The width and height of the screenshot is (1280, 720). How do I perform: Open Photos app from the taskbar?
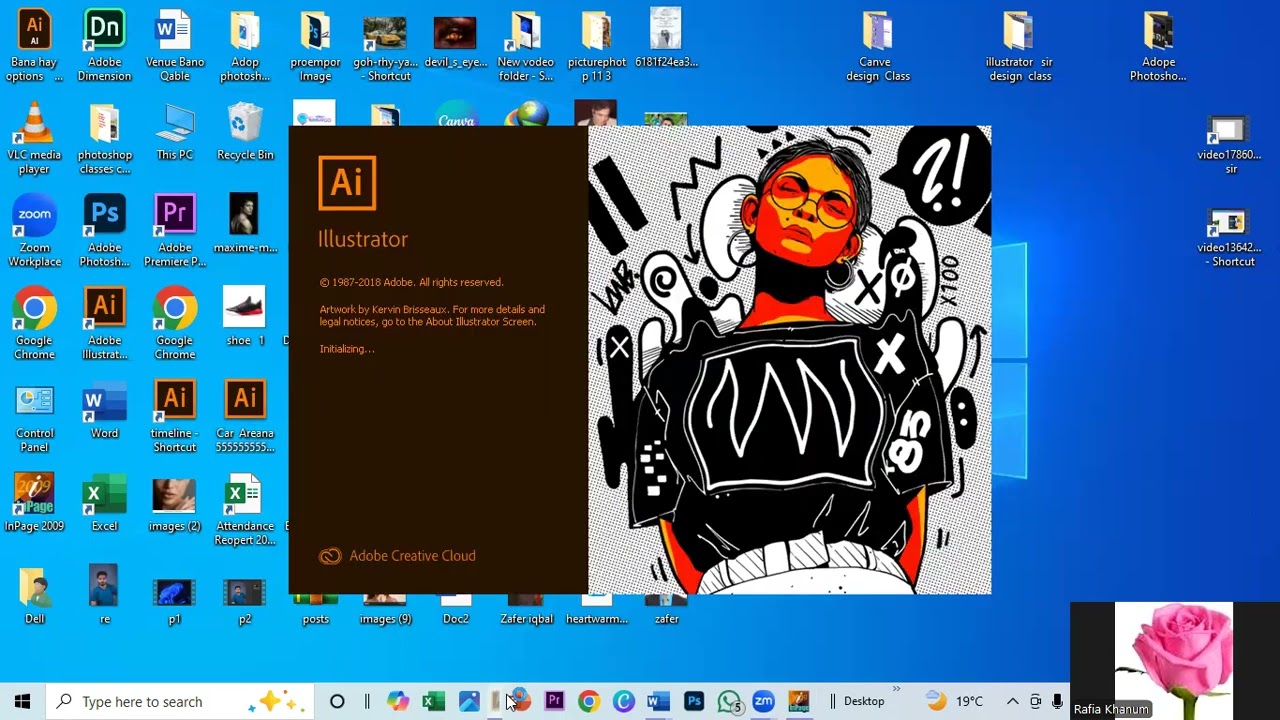point(469,701)
